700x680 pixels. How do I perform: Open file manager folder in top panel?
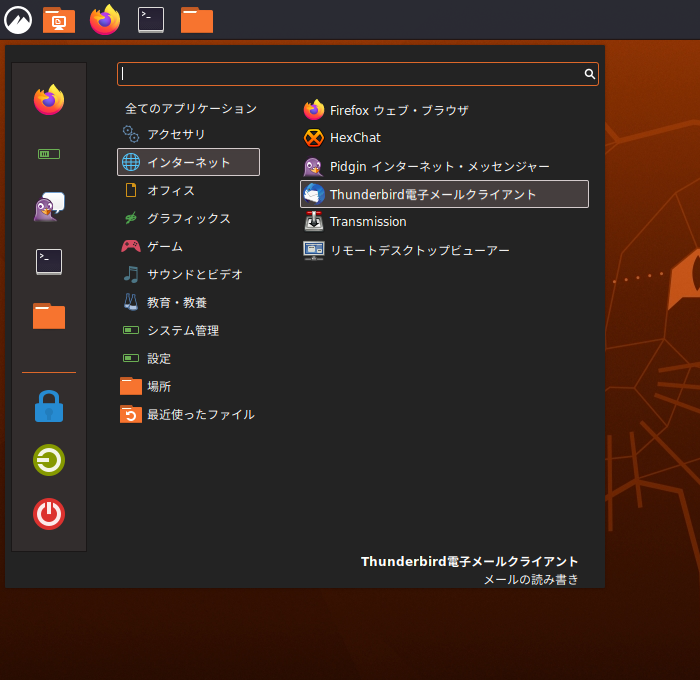pyautogui.click(x=197, y=20)
